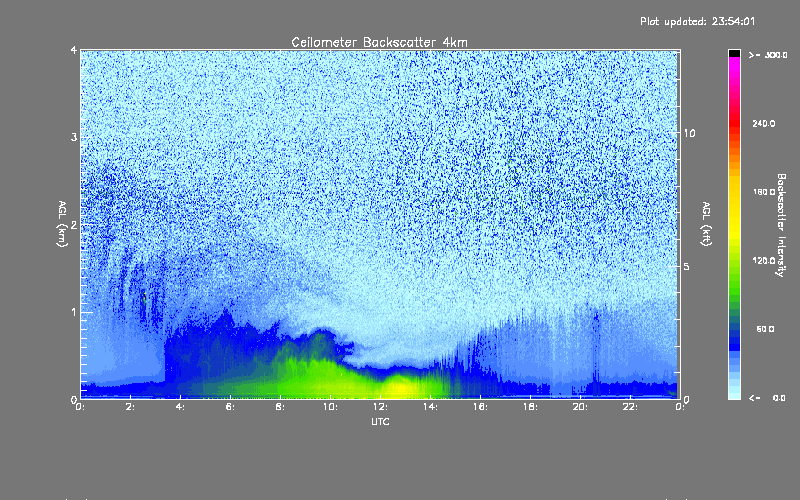The height and width of the screenshot is (500, 800).
Task: Click the "2" tick on the km axis
Action: [x=74, y=224]
